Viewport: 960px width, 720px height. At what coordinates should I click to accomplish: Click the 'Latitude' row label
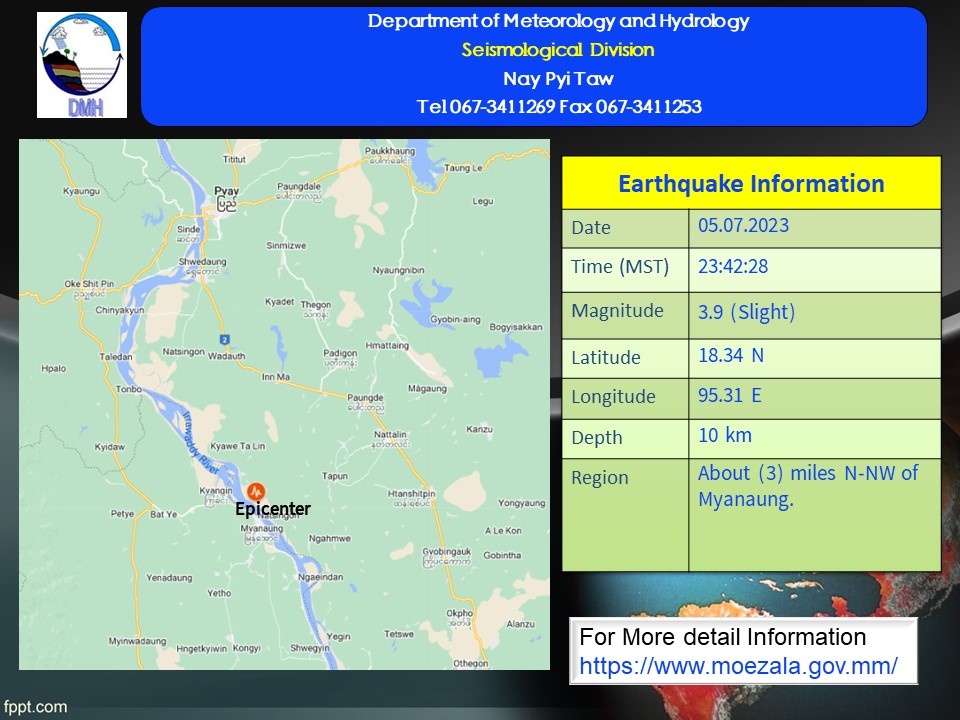point(606,358)
